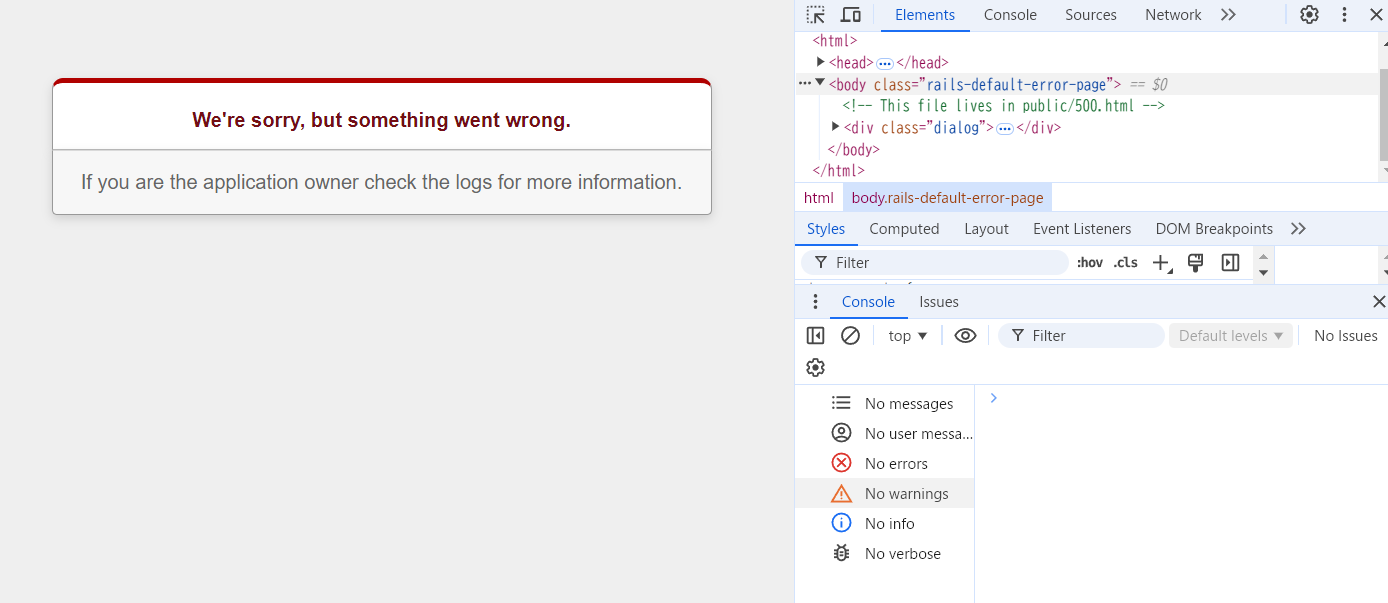Select No user messages sidebar item

click(x=885, y=434)
